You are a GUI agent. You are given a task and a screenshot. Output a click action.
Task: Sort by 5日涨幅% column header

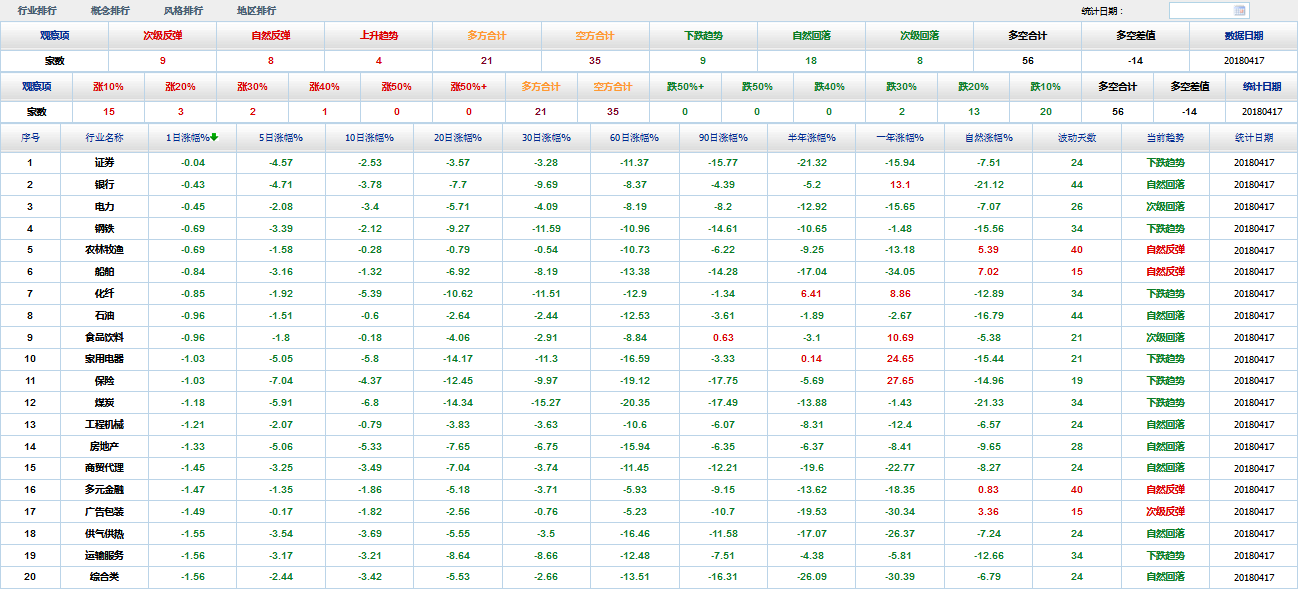(281, 137)
